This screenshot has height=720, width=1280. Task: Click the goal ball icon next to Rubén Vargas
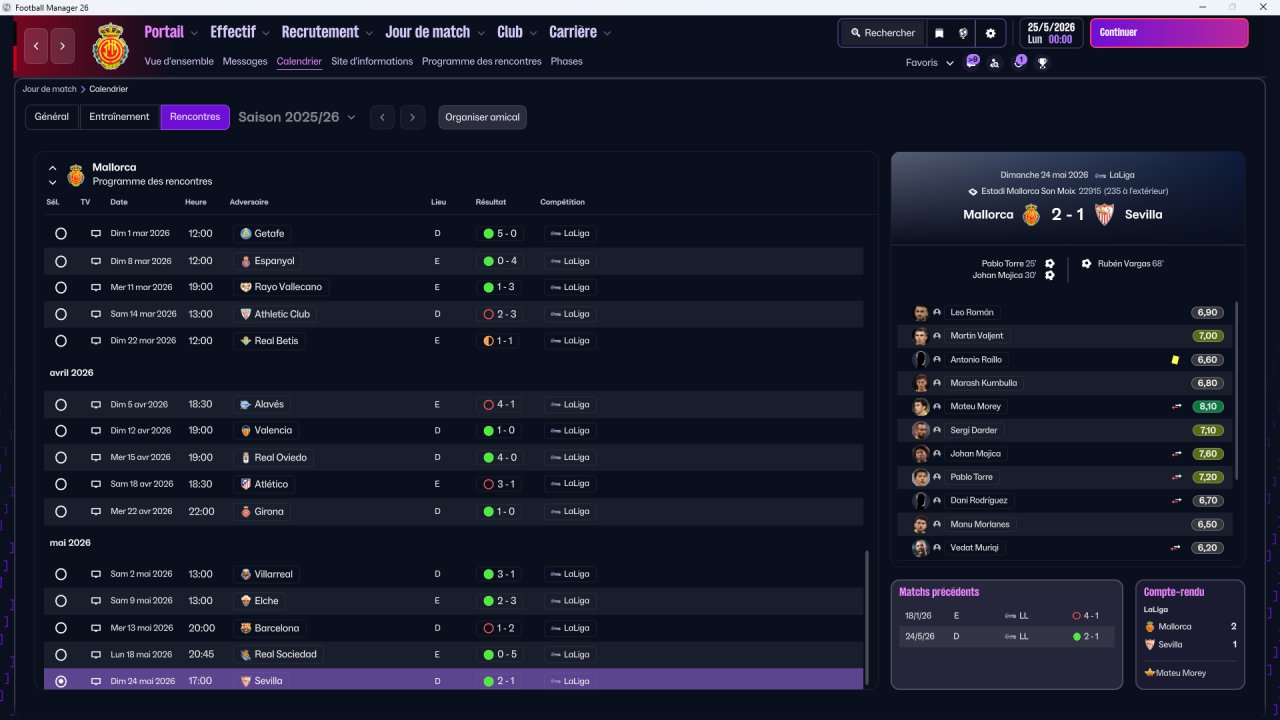1086,264
